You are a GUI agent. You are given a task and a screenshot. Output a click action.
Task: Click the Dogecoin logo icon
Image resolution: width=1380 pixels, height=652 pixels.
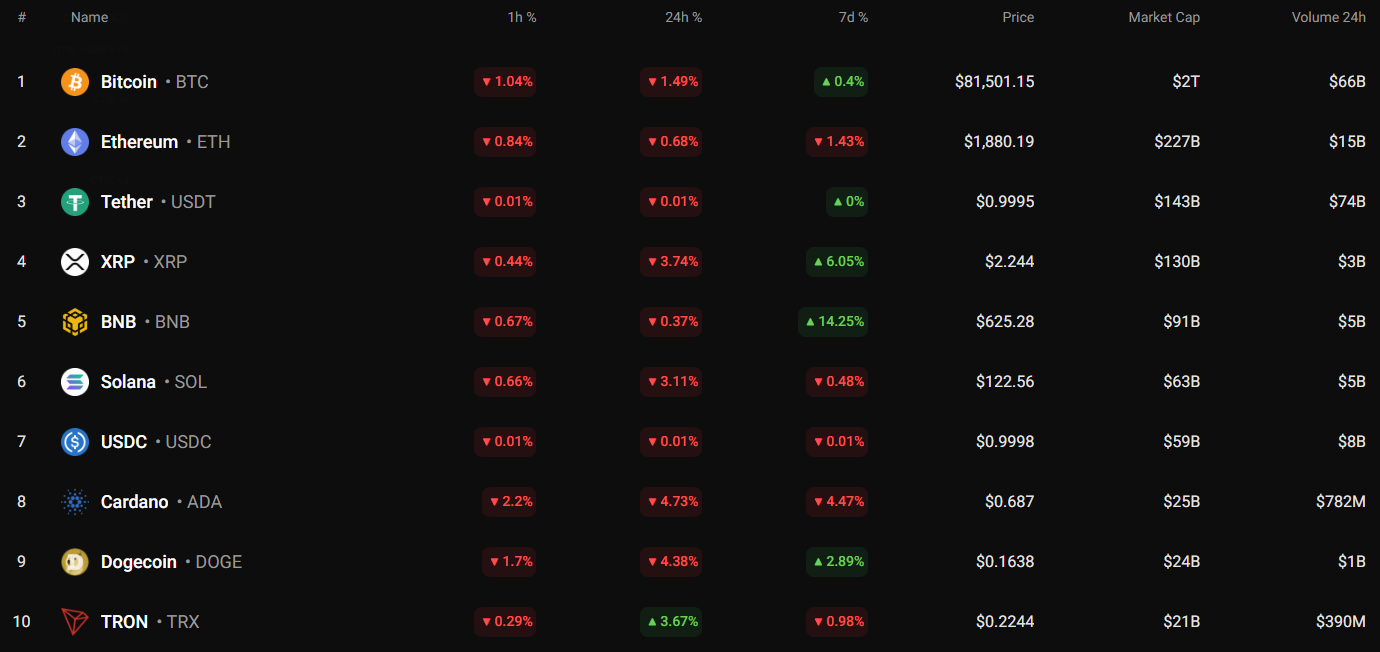tap(75, 562)
